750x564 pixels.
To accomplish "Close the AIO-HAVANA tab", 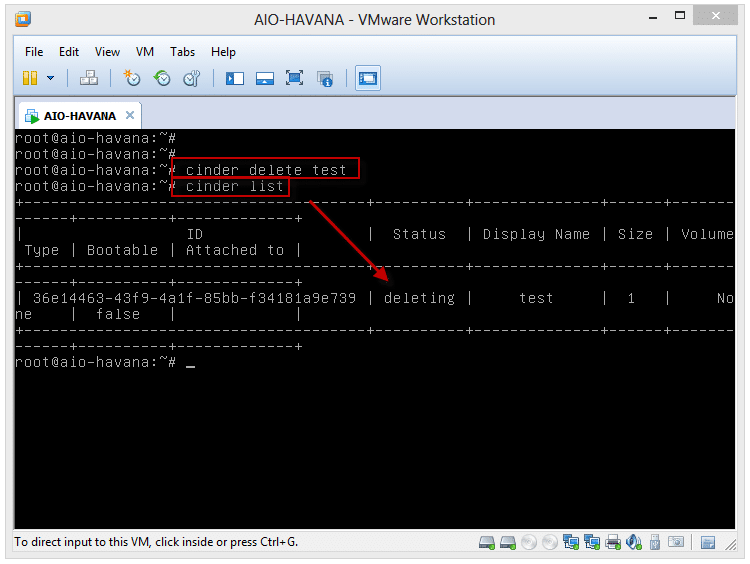I will (130, 115).
